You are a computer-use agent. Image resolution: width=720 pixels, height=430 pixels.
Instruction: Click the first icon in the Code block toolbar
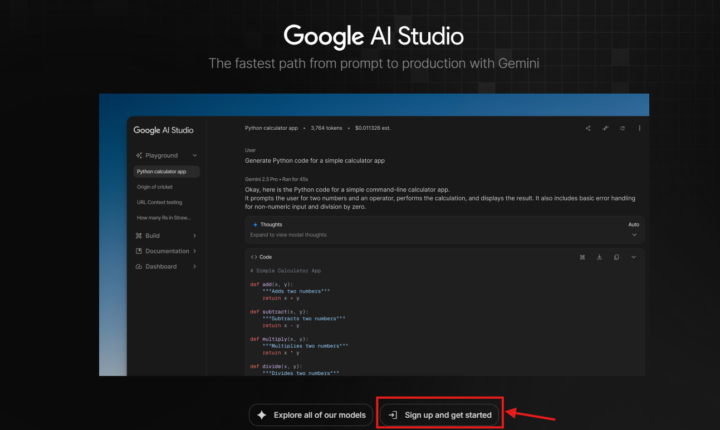pyautogui.click(x=582, y=257)
